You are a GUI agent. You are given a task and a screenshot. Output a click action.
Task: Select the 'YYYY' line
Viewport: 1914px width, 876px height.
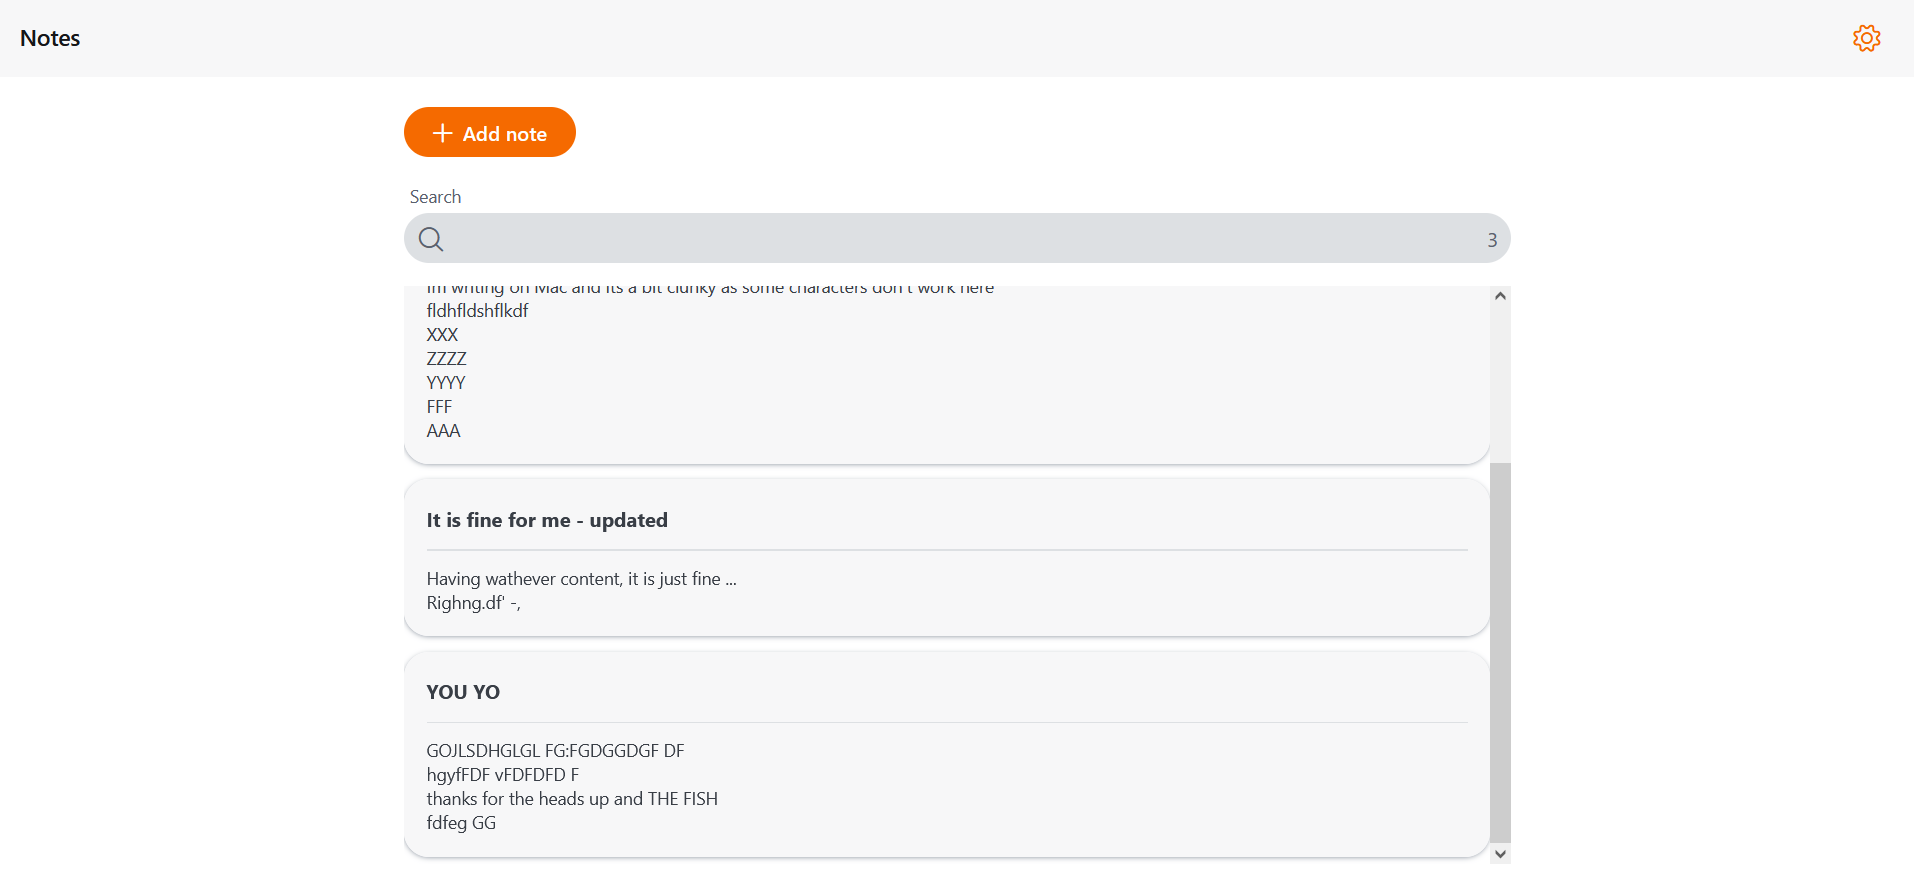click(x=446, y=383)
